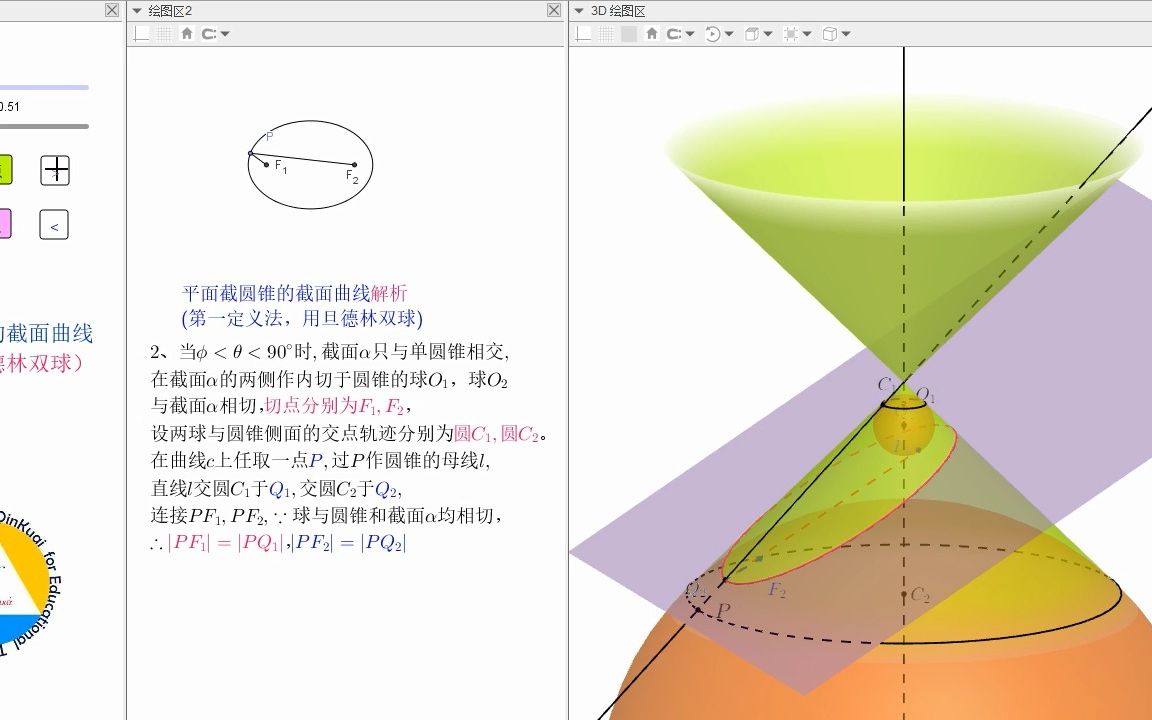Click the '<' back button in the left panel
The width and height of the screenshot is (1152, 720).
point(54,225)
